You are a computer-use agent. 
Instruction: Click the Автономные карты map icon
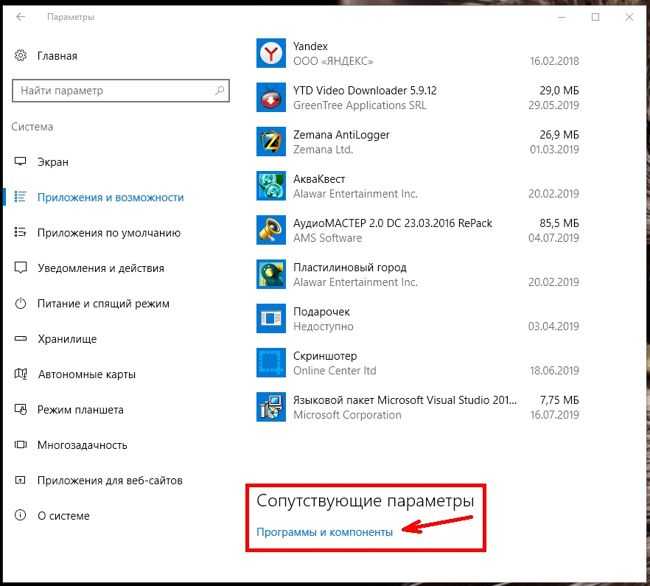[21, 374]
